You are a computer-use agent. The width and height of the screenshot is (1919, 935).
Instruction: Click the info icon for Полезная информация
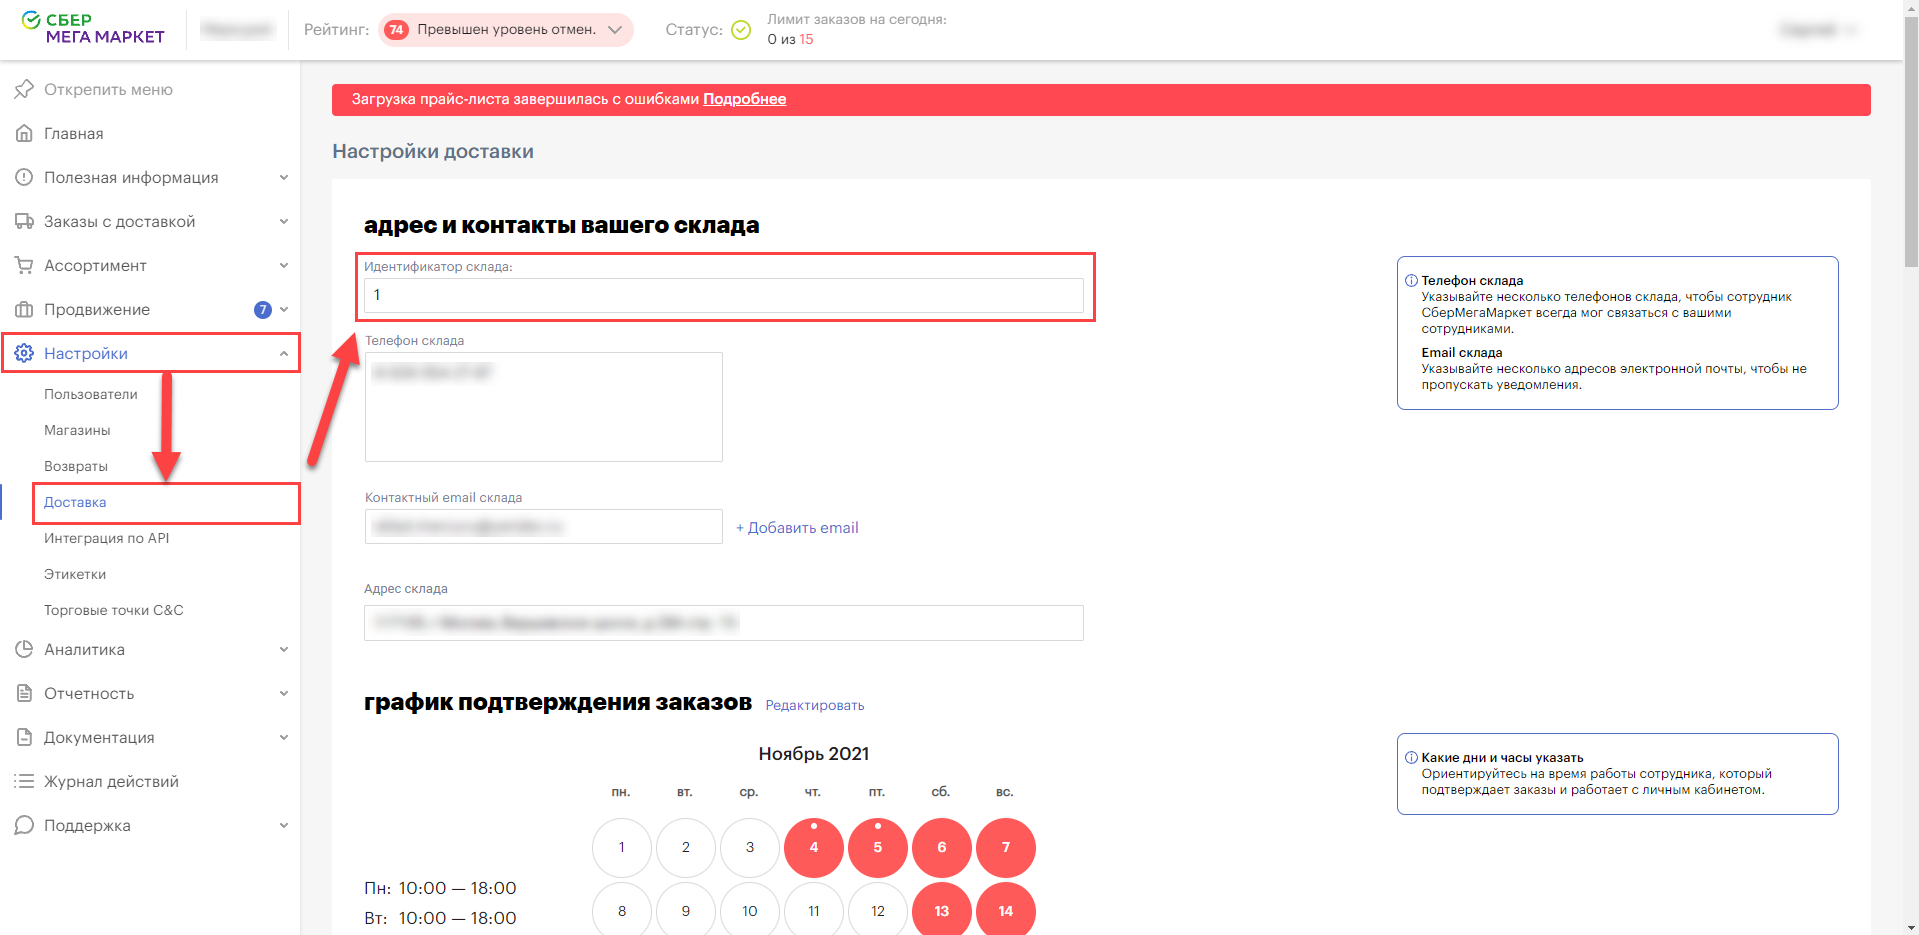(24, 177)
